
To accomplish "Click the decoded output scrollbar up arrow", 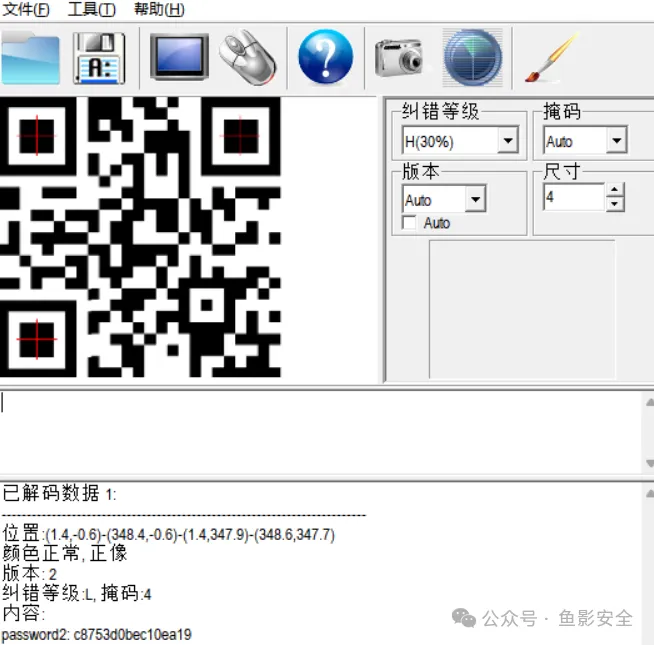I will coord(649,494).
